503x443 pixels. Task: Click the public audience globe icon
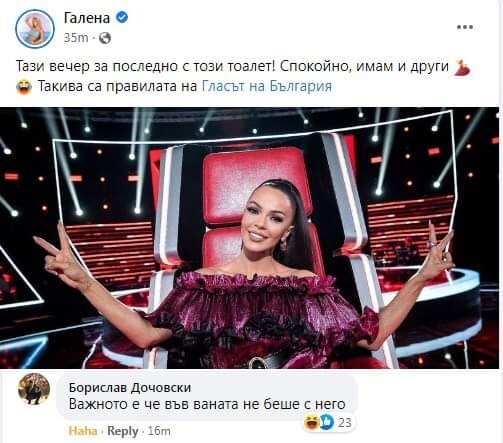coord(105,38)
